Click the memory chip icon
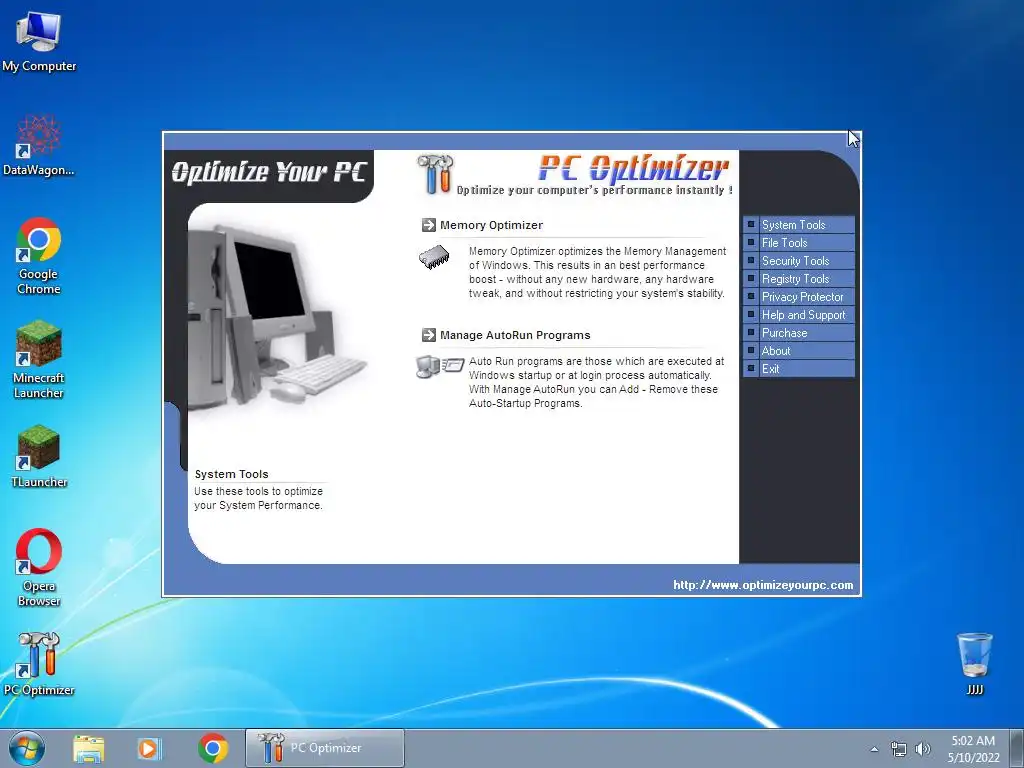 (x=434, y=257)
